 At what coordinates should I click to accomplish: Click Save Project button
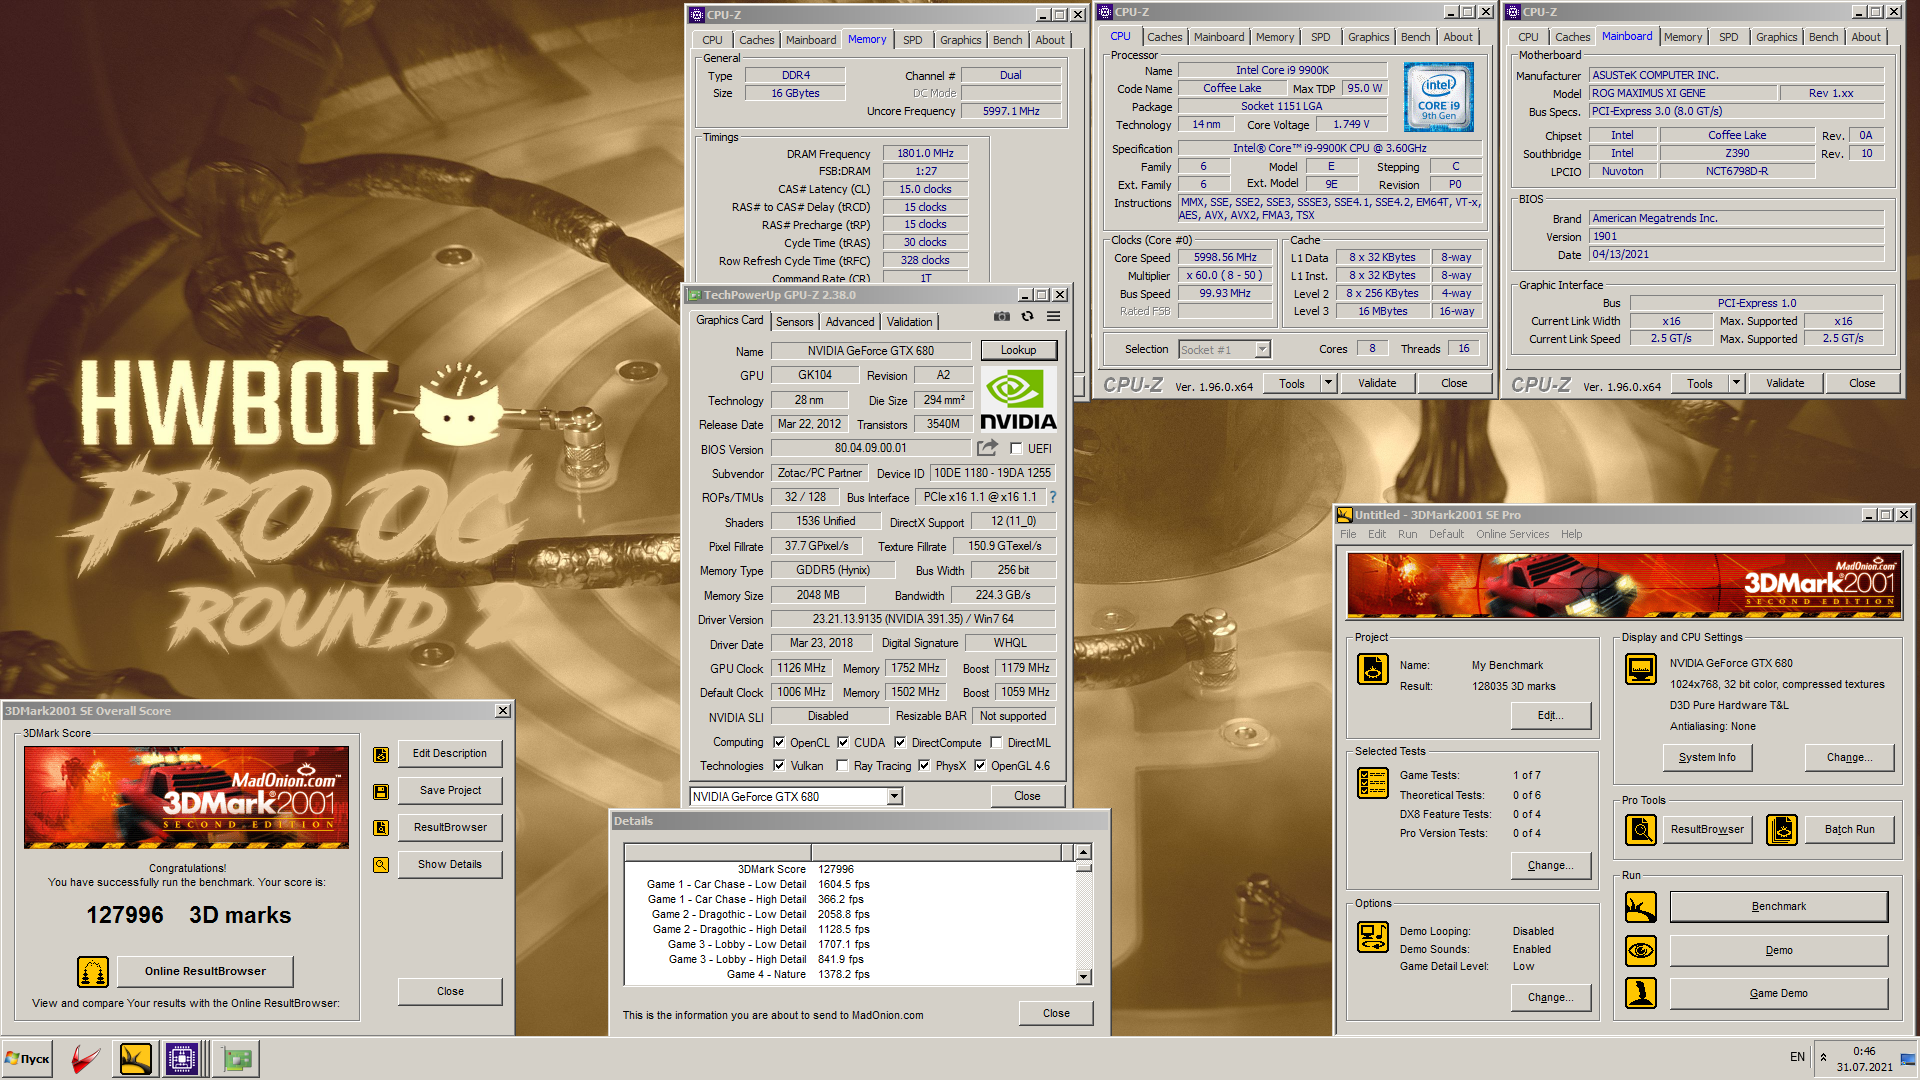pos(450,790)
